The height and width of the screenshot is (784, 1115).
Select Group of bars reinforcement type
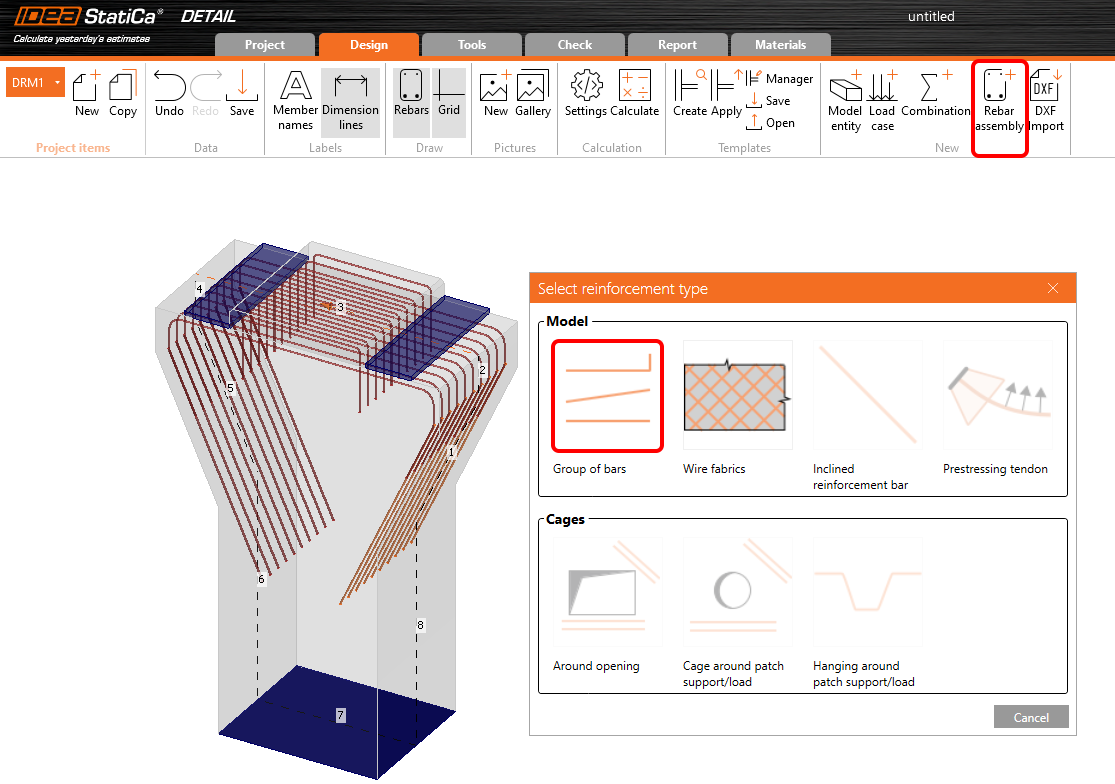coord(607,396)
